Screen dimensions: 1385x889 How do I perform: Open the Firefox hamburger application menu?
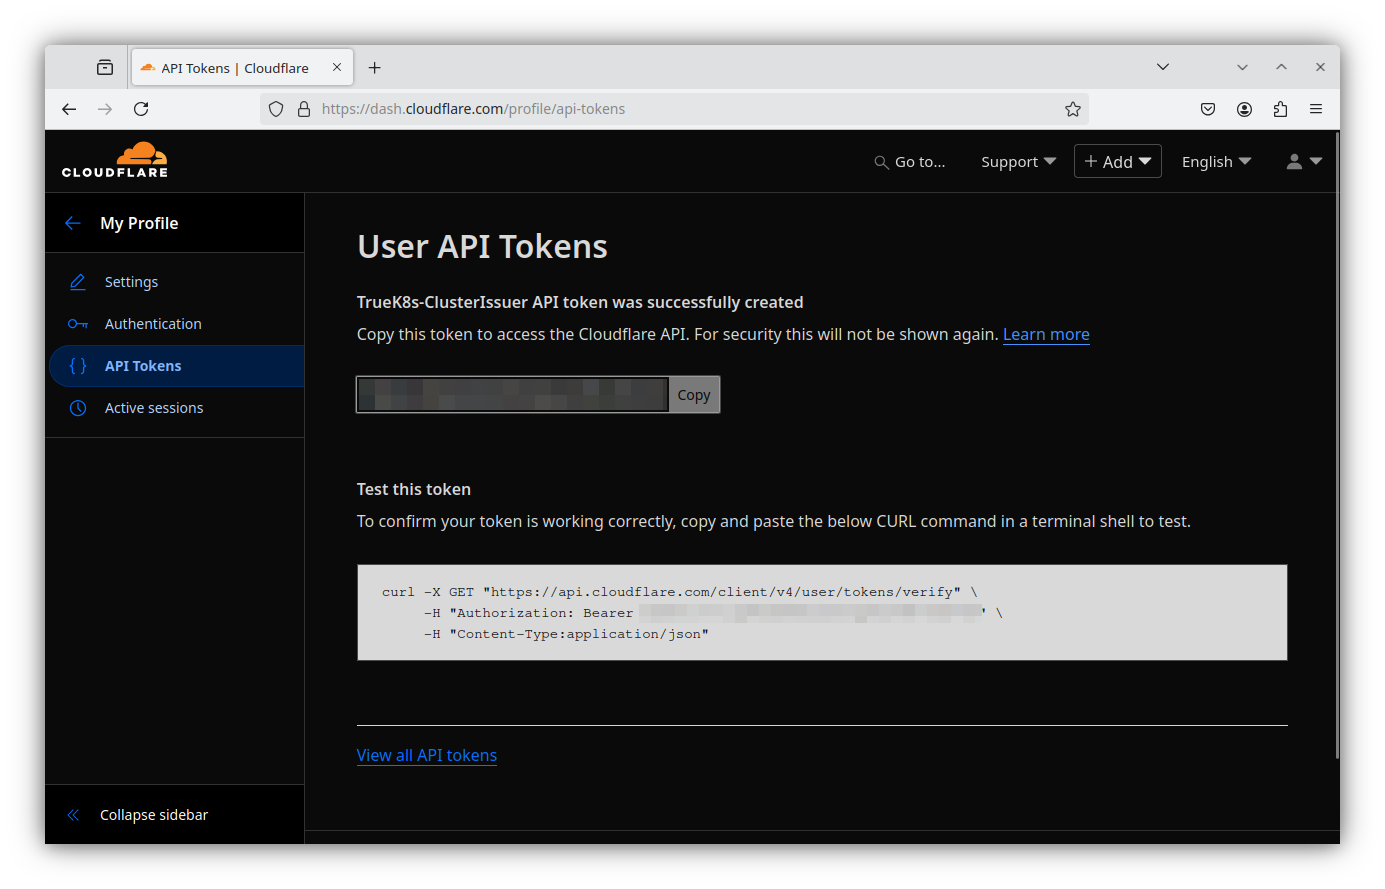click(1316, 109)
